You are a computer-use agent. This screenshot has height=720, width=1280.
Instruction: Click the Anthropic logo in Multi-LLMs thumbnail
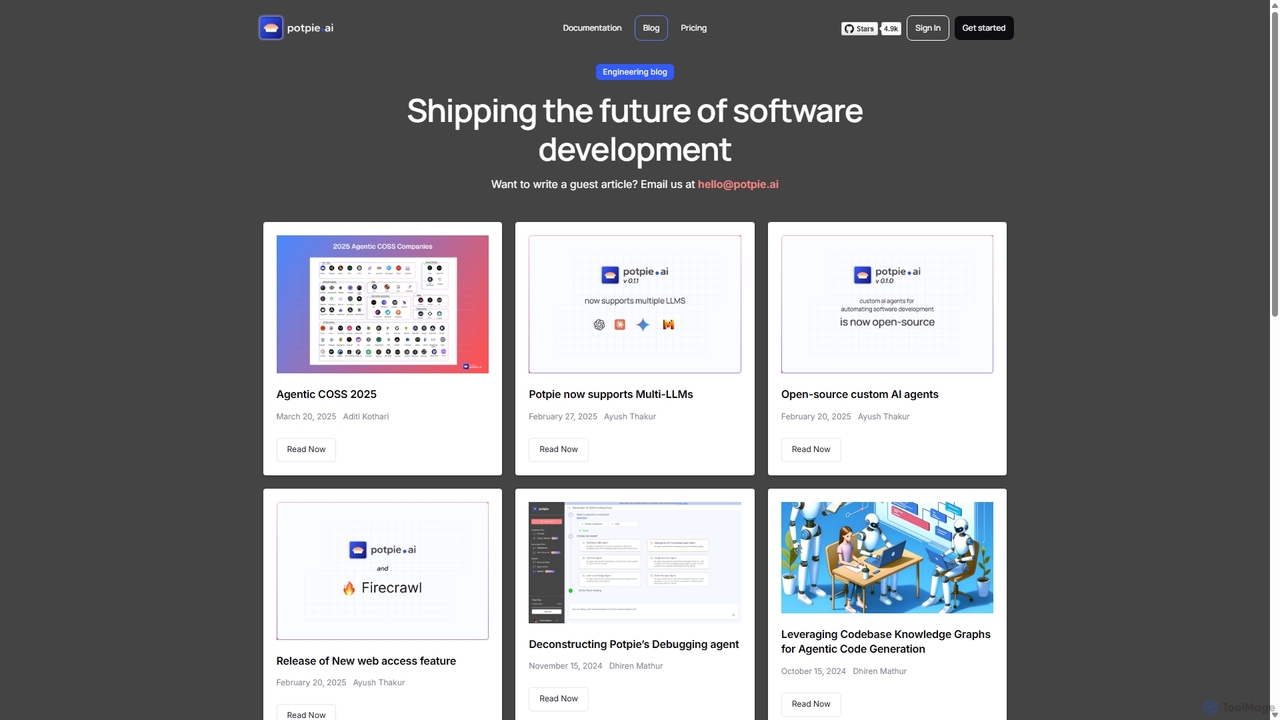[620, 325]
